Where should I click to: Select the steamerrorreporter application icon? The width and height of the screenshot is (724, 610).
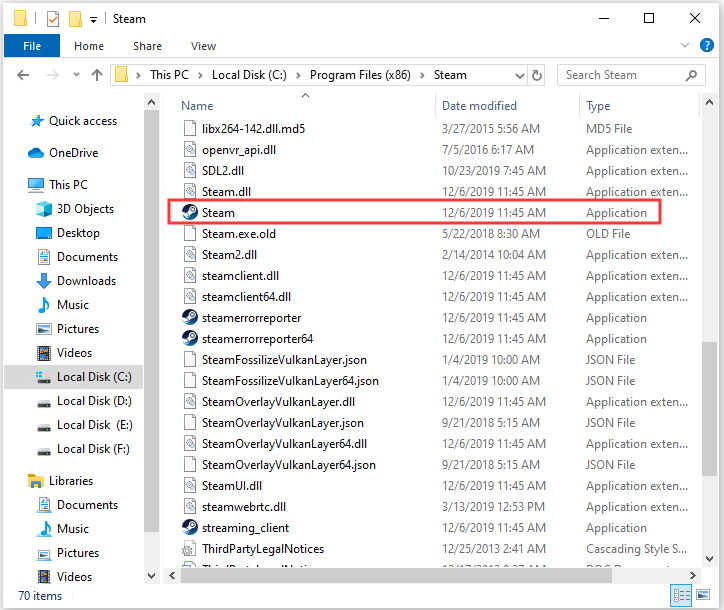click(190, 317)
